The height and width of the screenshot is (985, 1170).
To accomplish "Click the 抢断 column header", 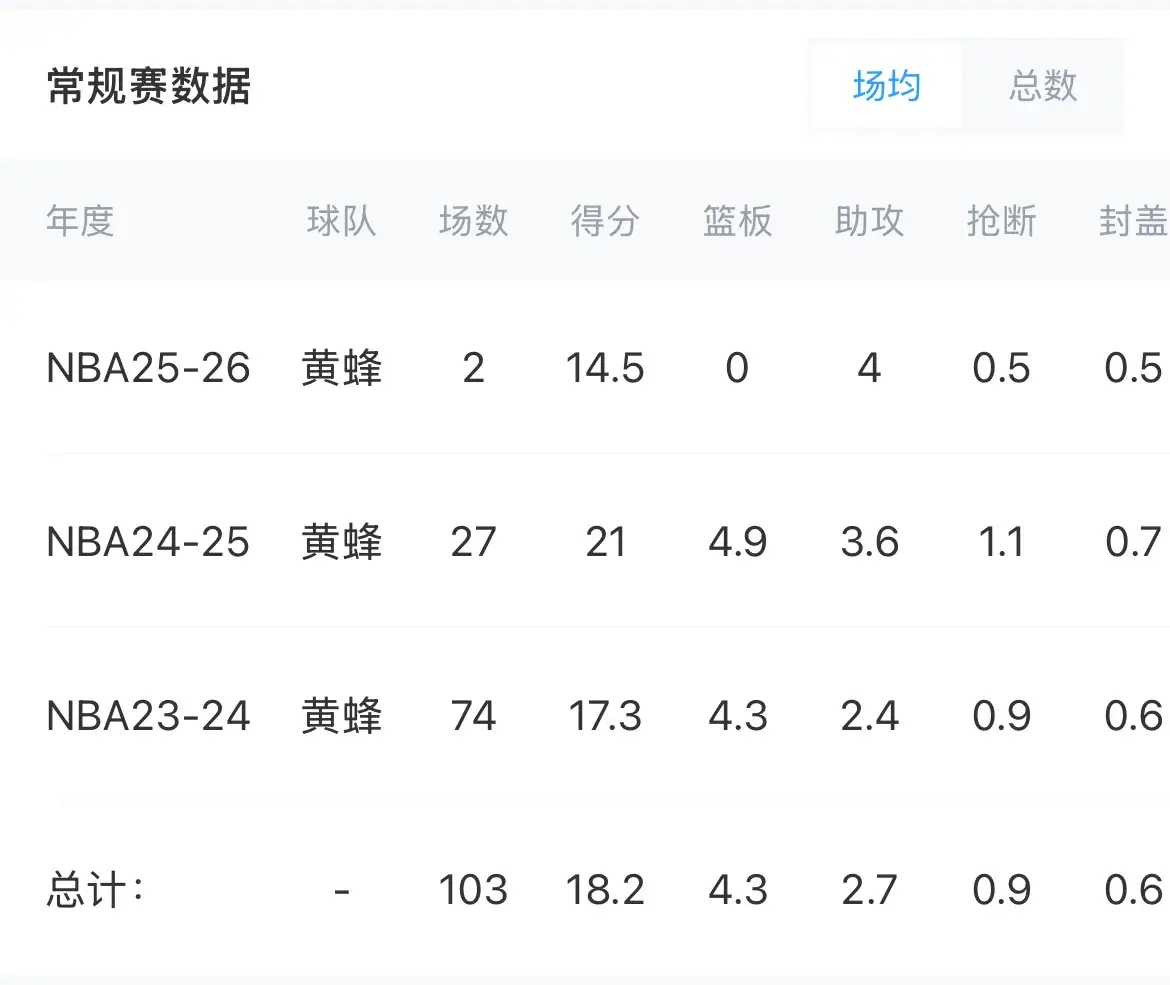I will [1001, 220].
